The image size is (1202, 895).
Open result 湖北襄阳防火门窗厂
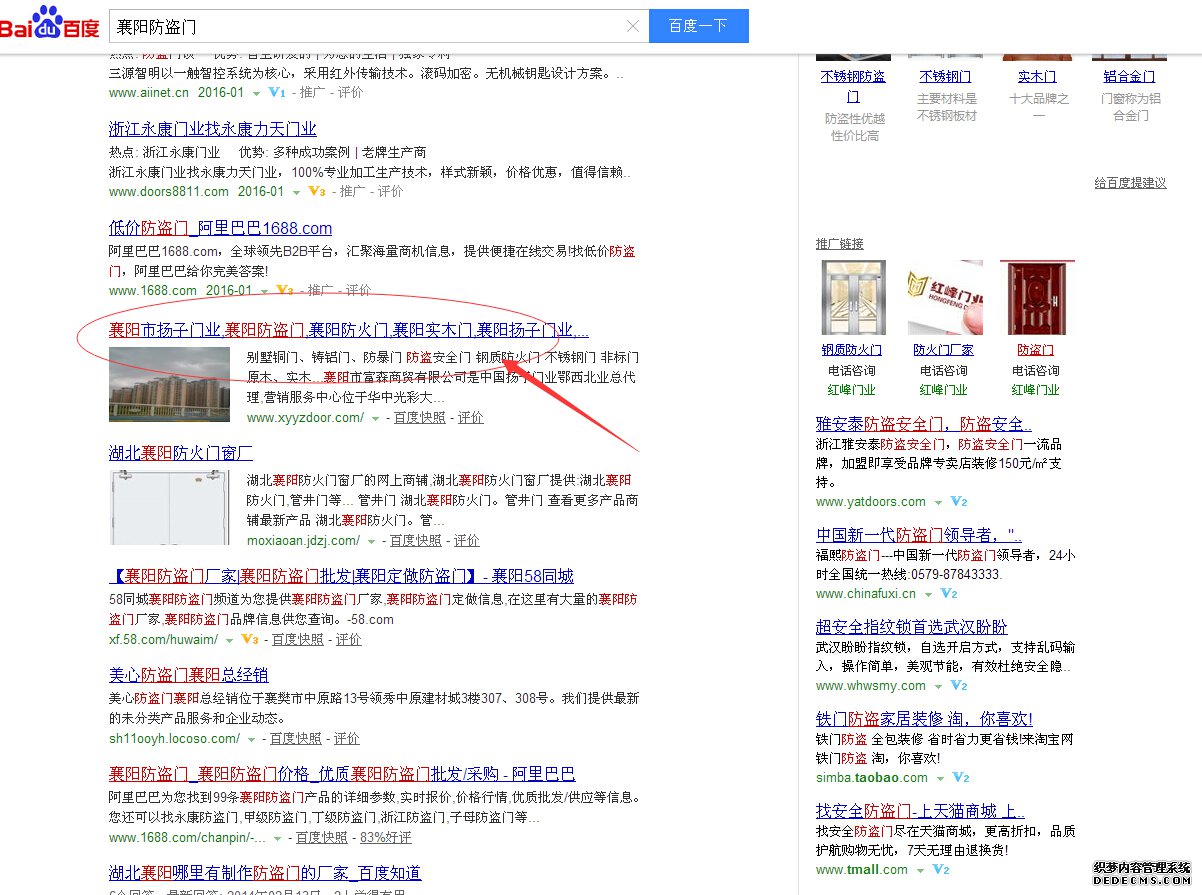tap(181, 453)
